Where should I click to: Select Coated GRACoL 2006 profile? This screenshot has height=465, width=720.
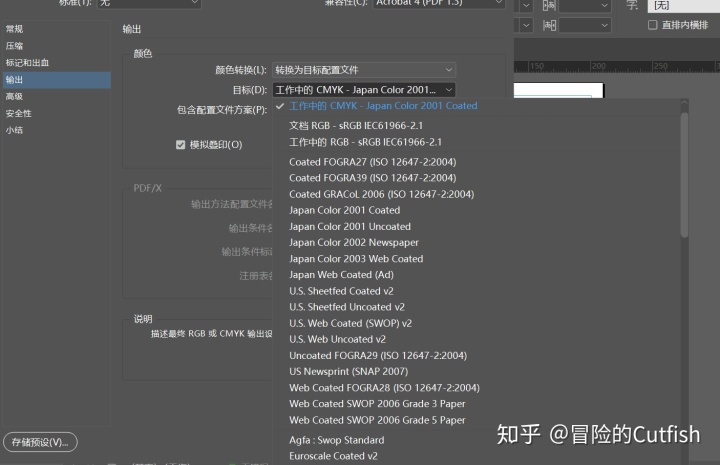pyautogui.click(x=381, y=194)
